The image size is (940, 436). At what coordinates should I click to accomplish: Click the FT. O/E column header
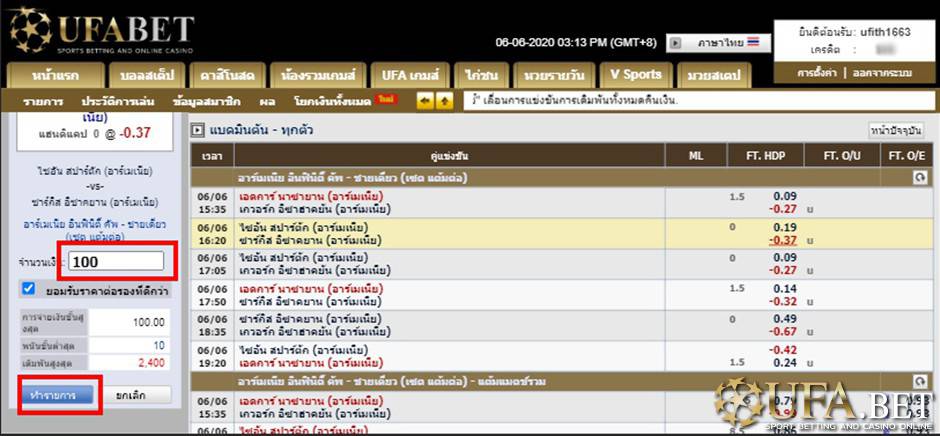[907, 156]
